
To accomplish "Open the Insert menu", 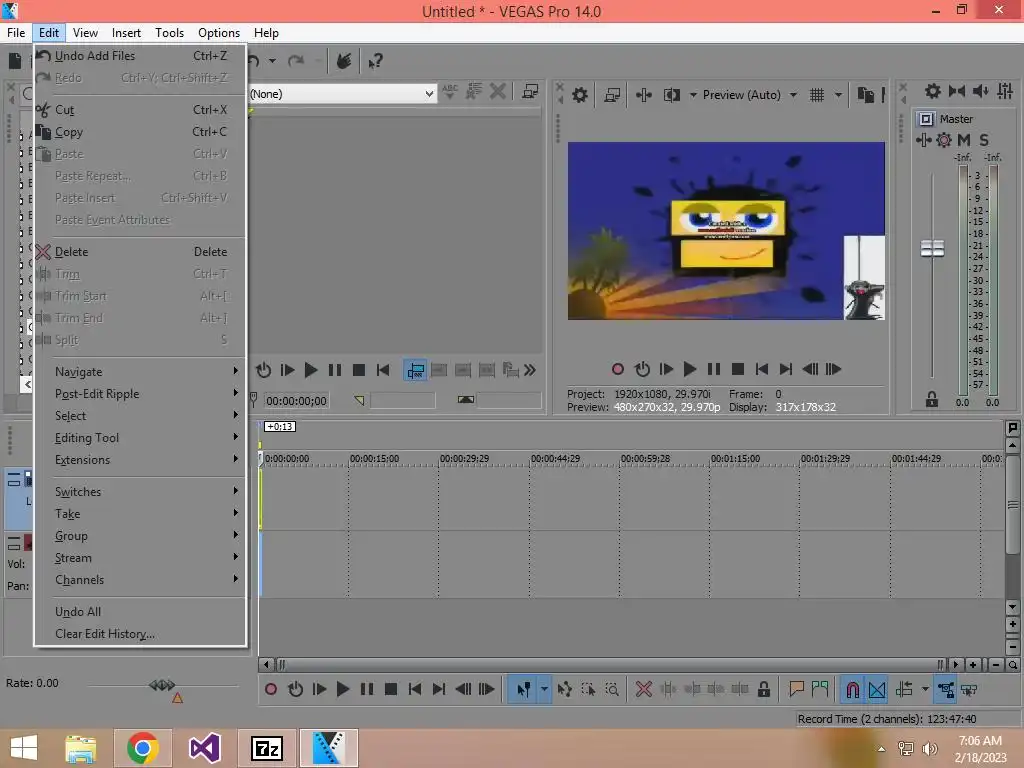I will coord(126,33).
